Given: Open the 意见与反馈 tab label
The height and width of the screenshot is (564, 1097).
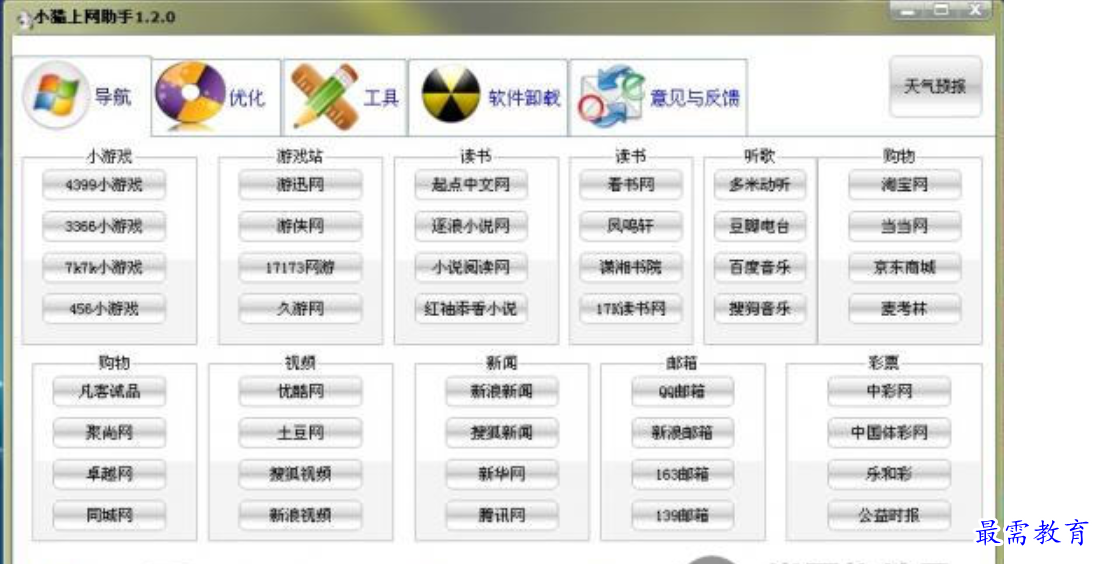Looking at the screenshot, I should pyautogui.click(x=695, y=97).
